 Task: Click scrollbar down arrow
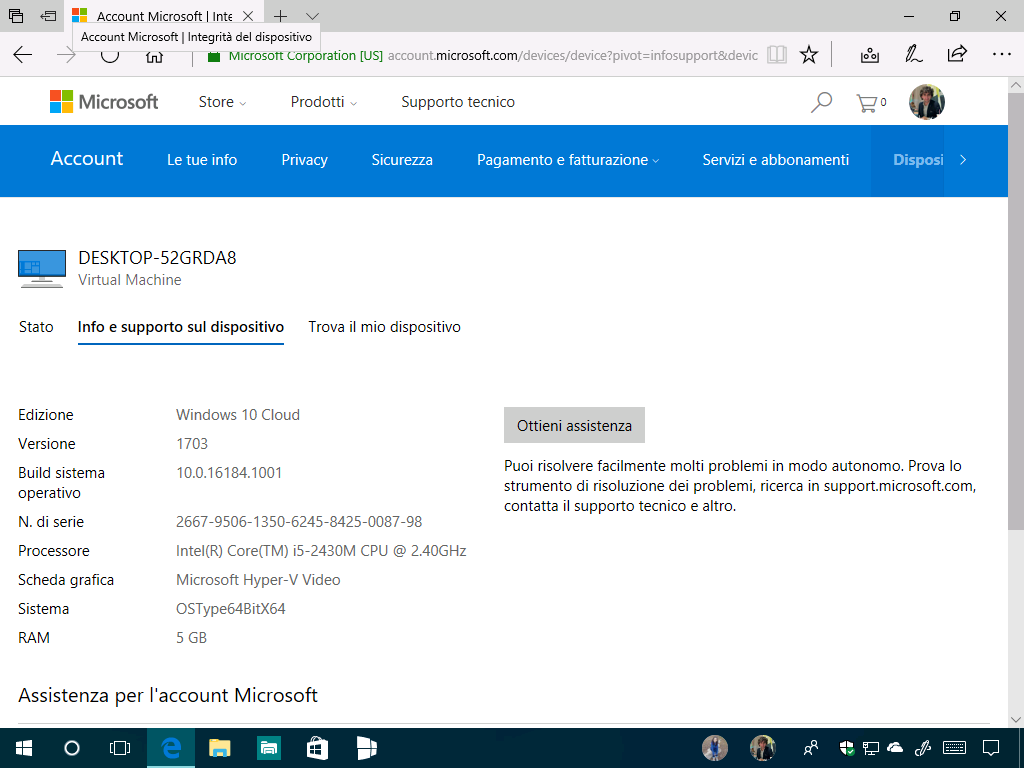(1016, 720)
